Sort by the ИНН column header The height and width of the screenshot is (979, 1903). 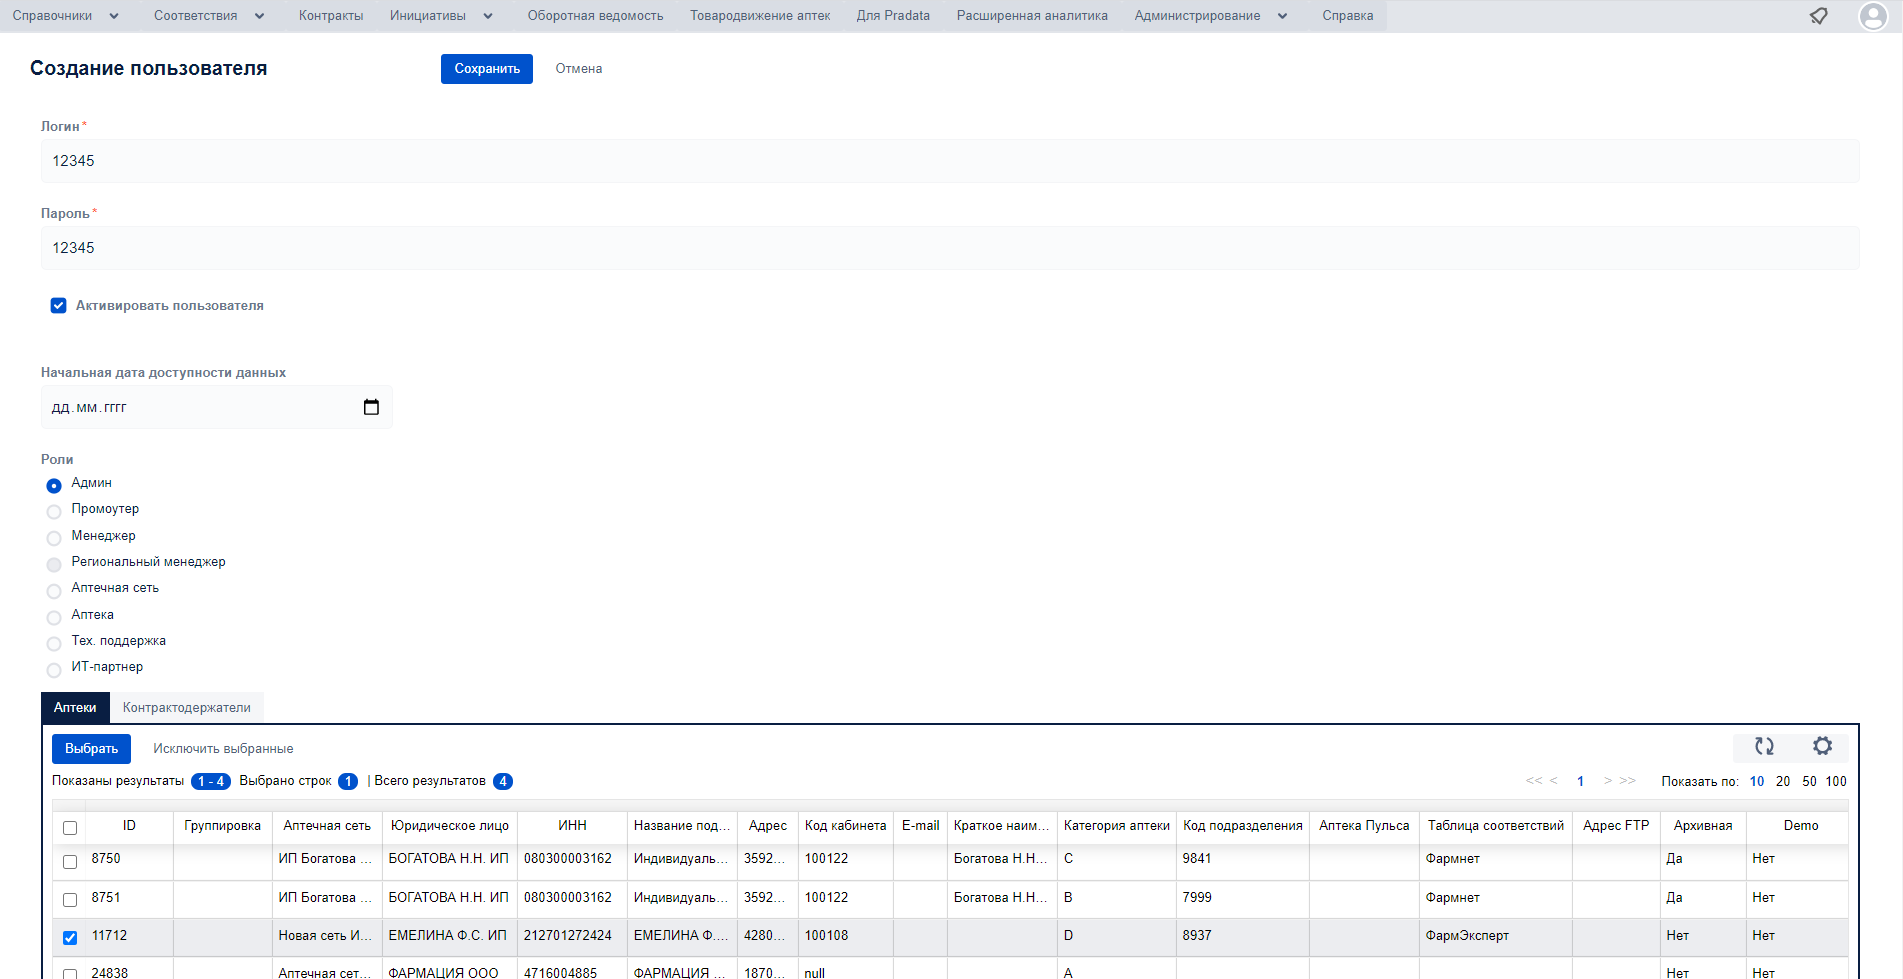pyautogui.click(x=572, y=826)
